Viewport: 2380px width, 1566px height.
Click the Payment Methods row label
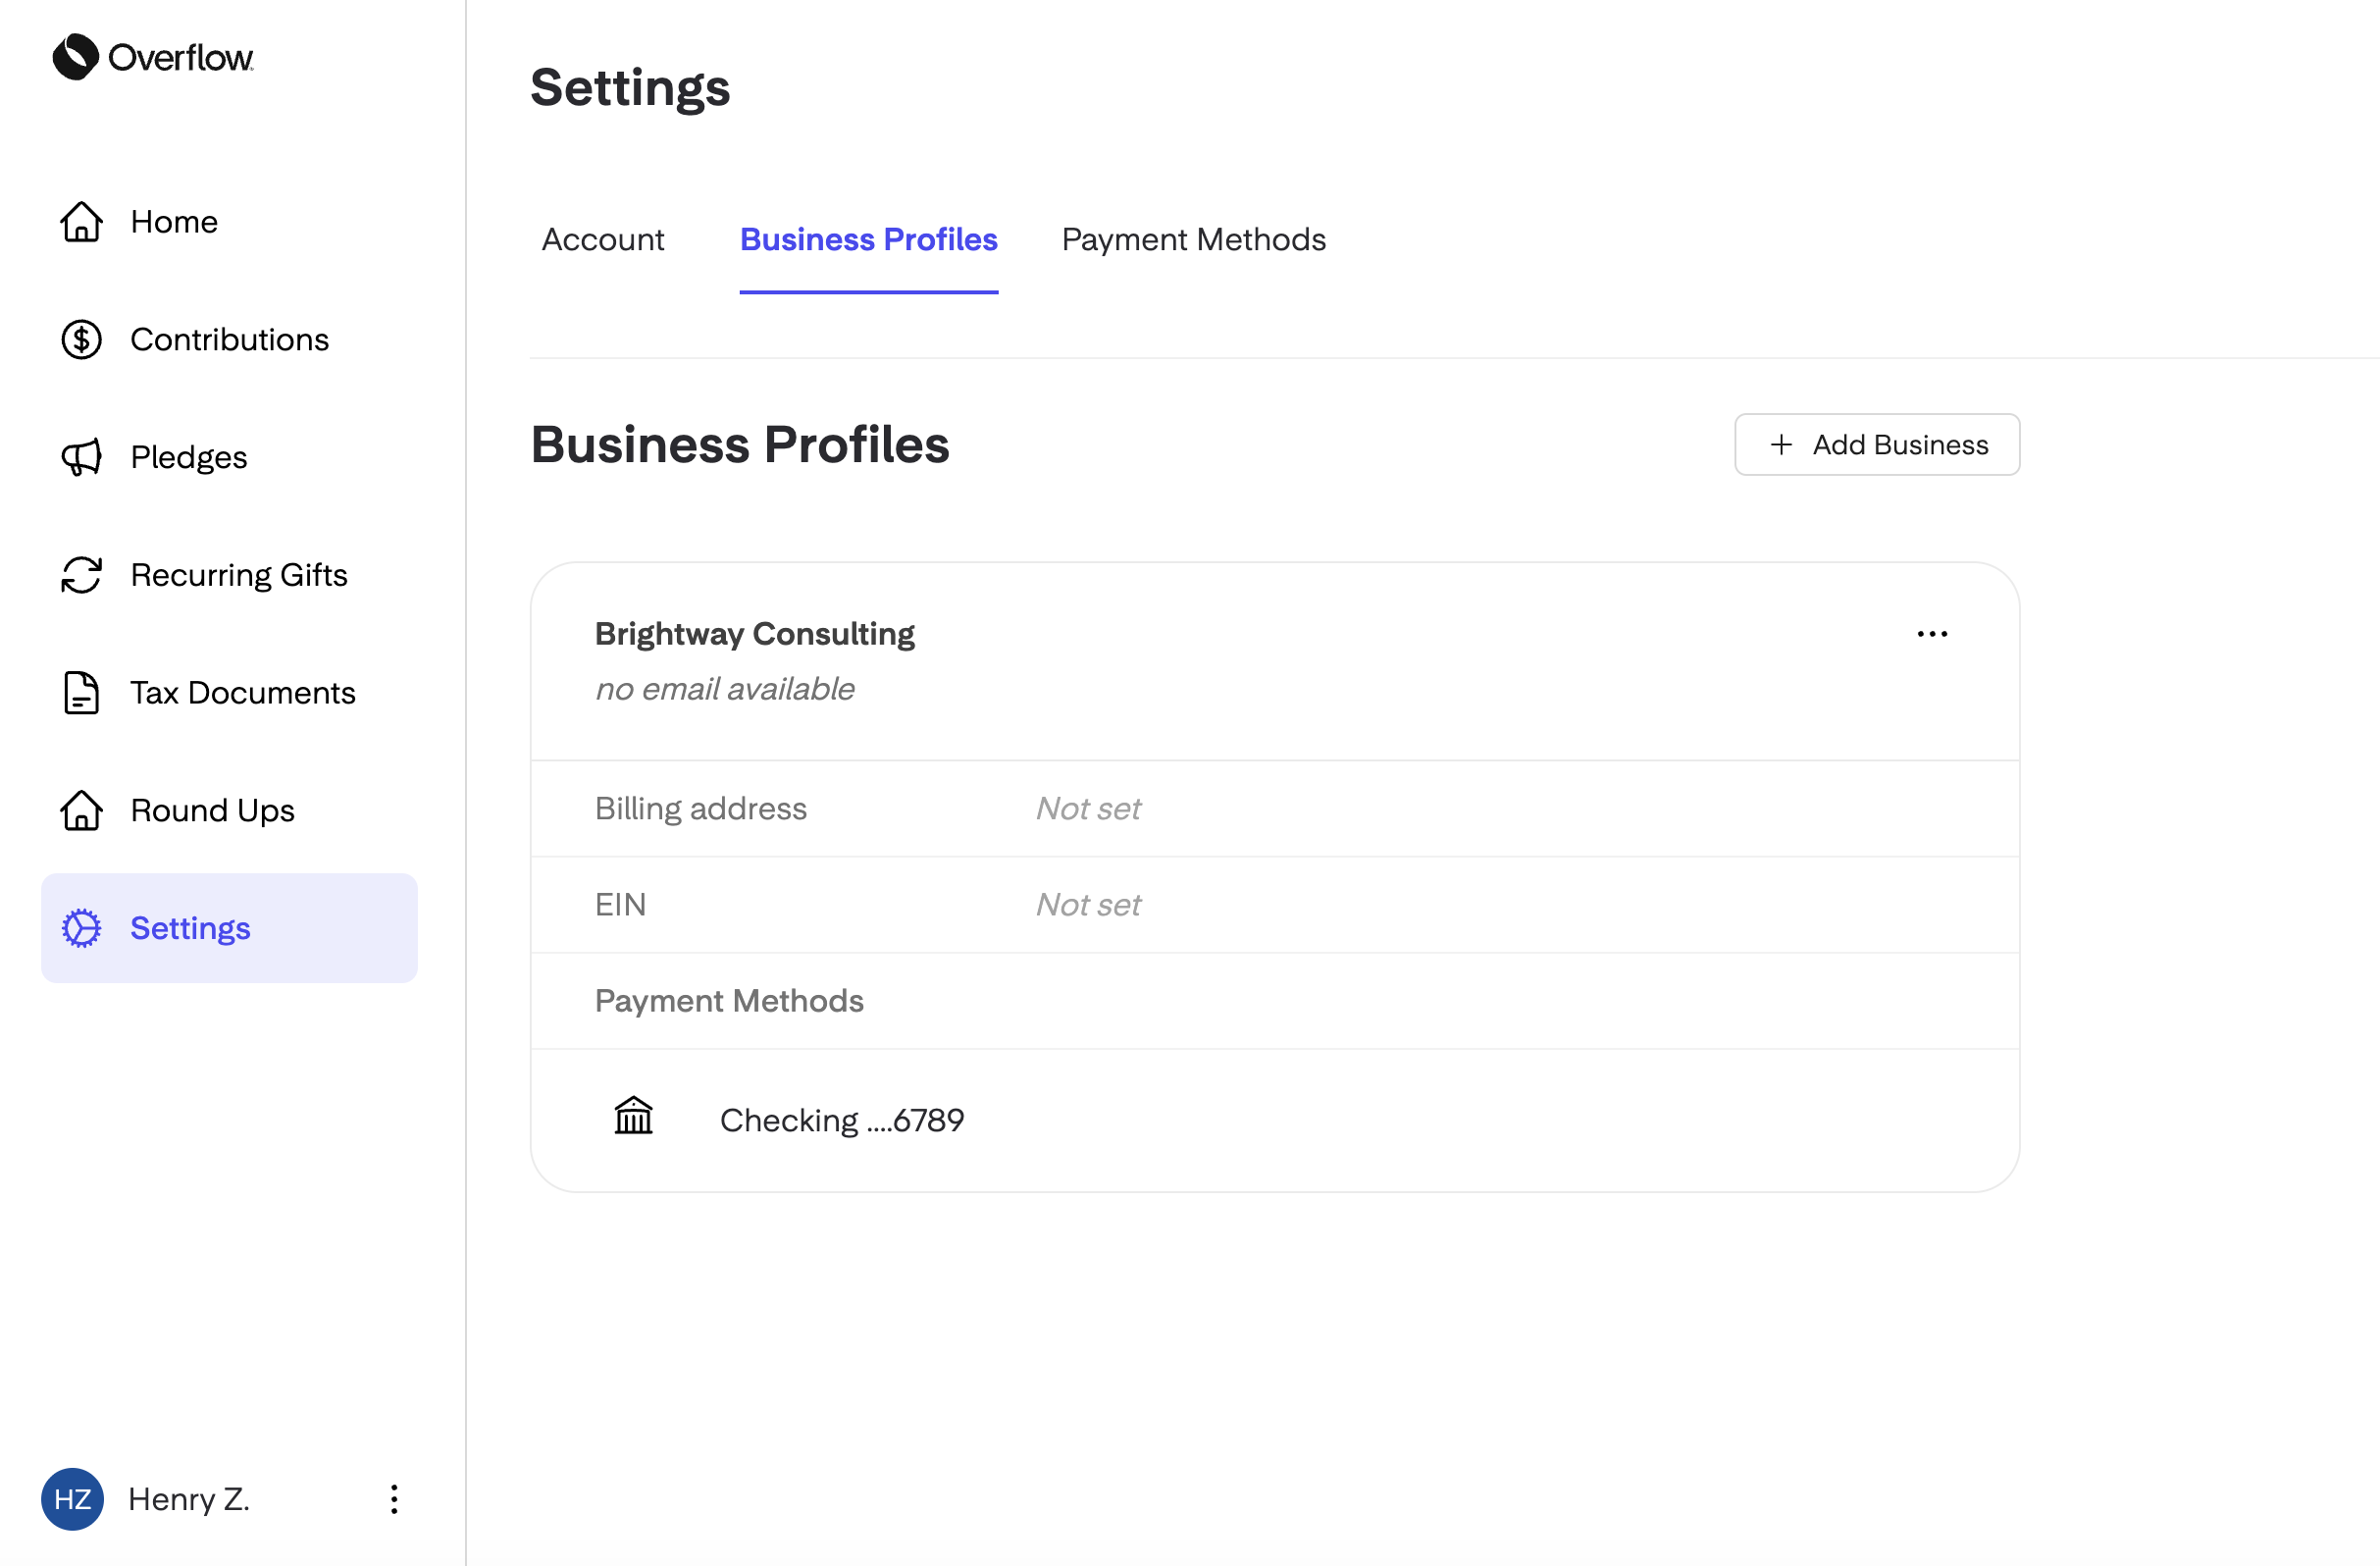pyautogui.click(x=729, y=1001)
